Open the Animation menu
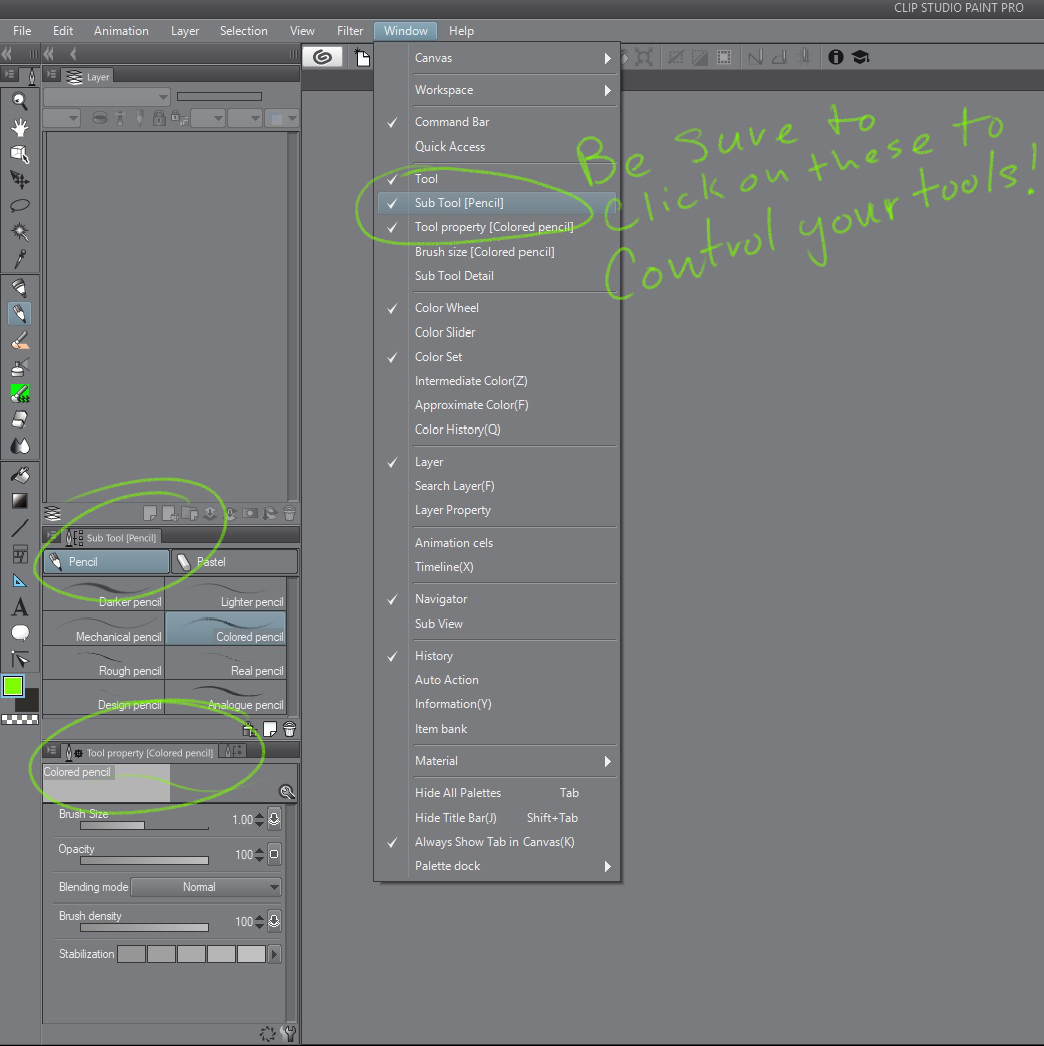1044x1046 pixels. 121,31
